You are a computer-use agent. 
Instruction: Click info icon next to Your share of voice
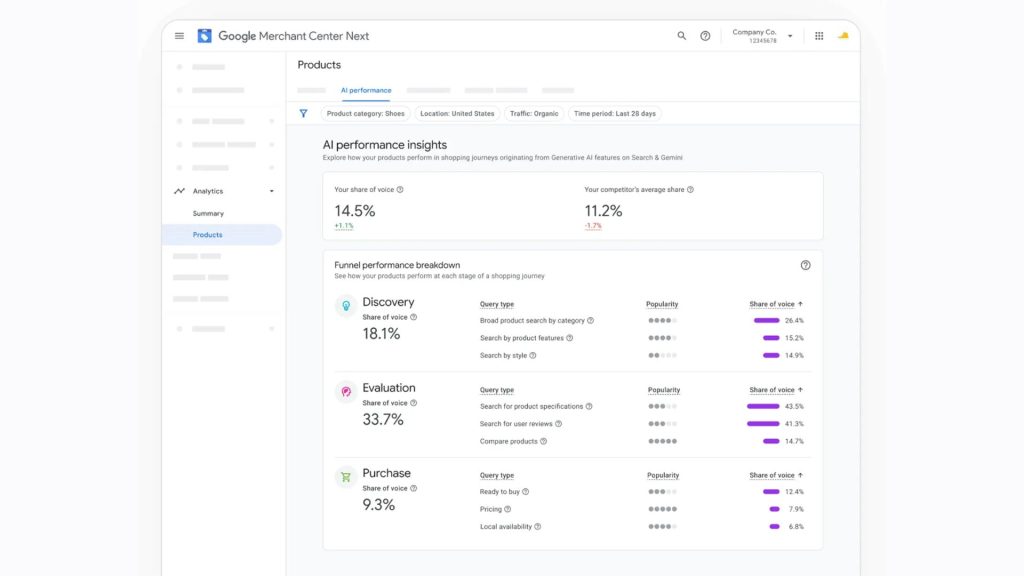400,189
